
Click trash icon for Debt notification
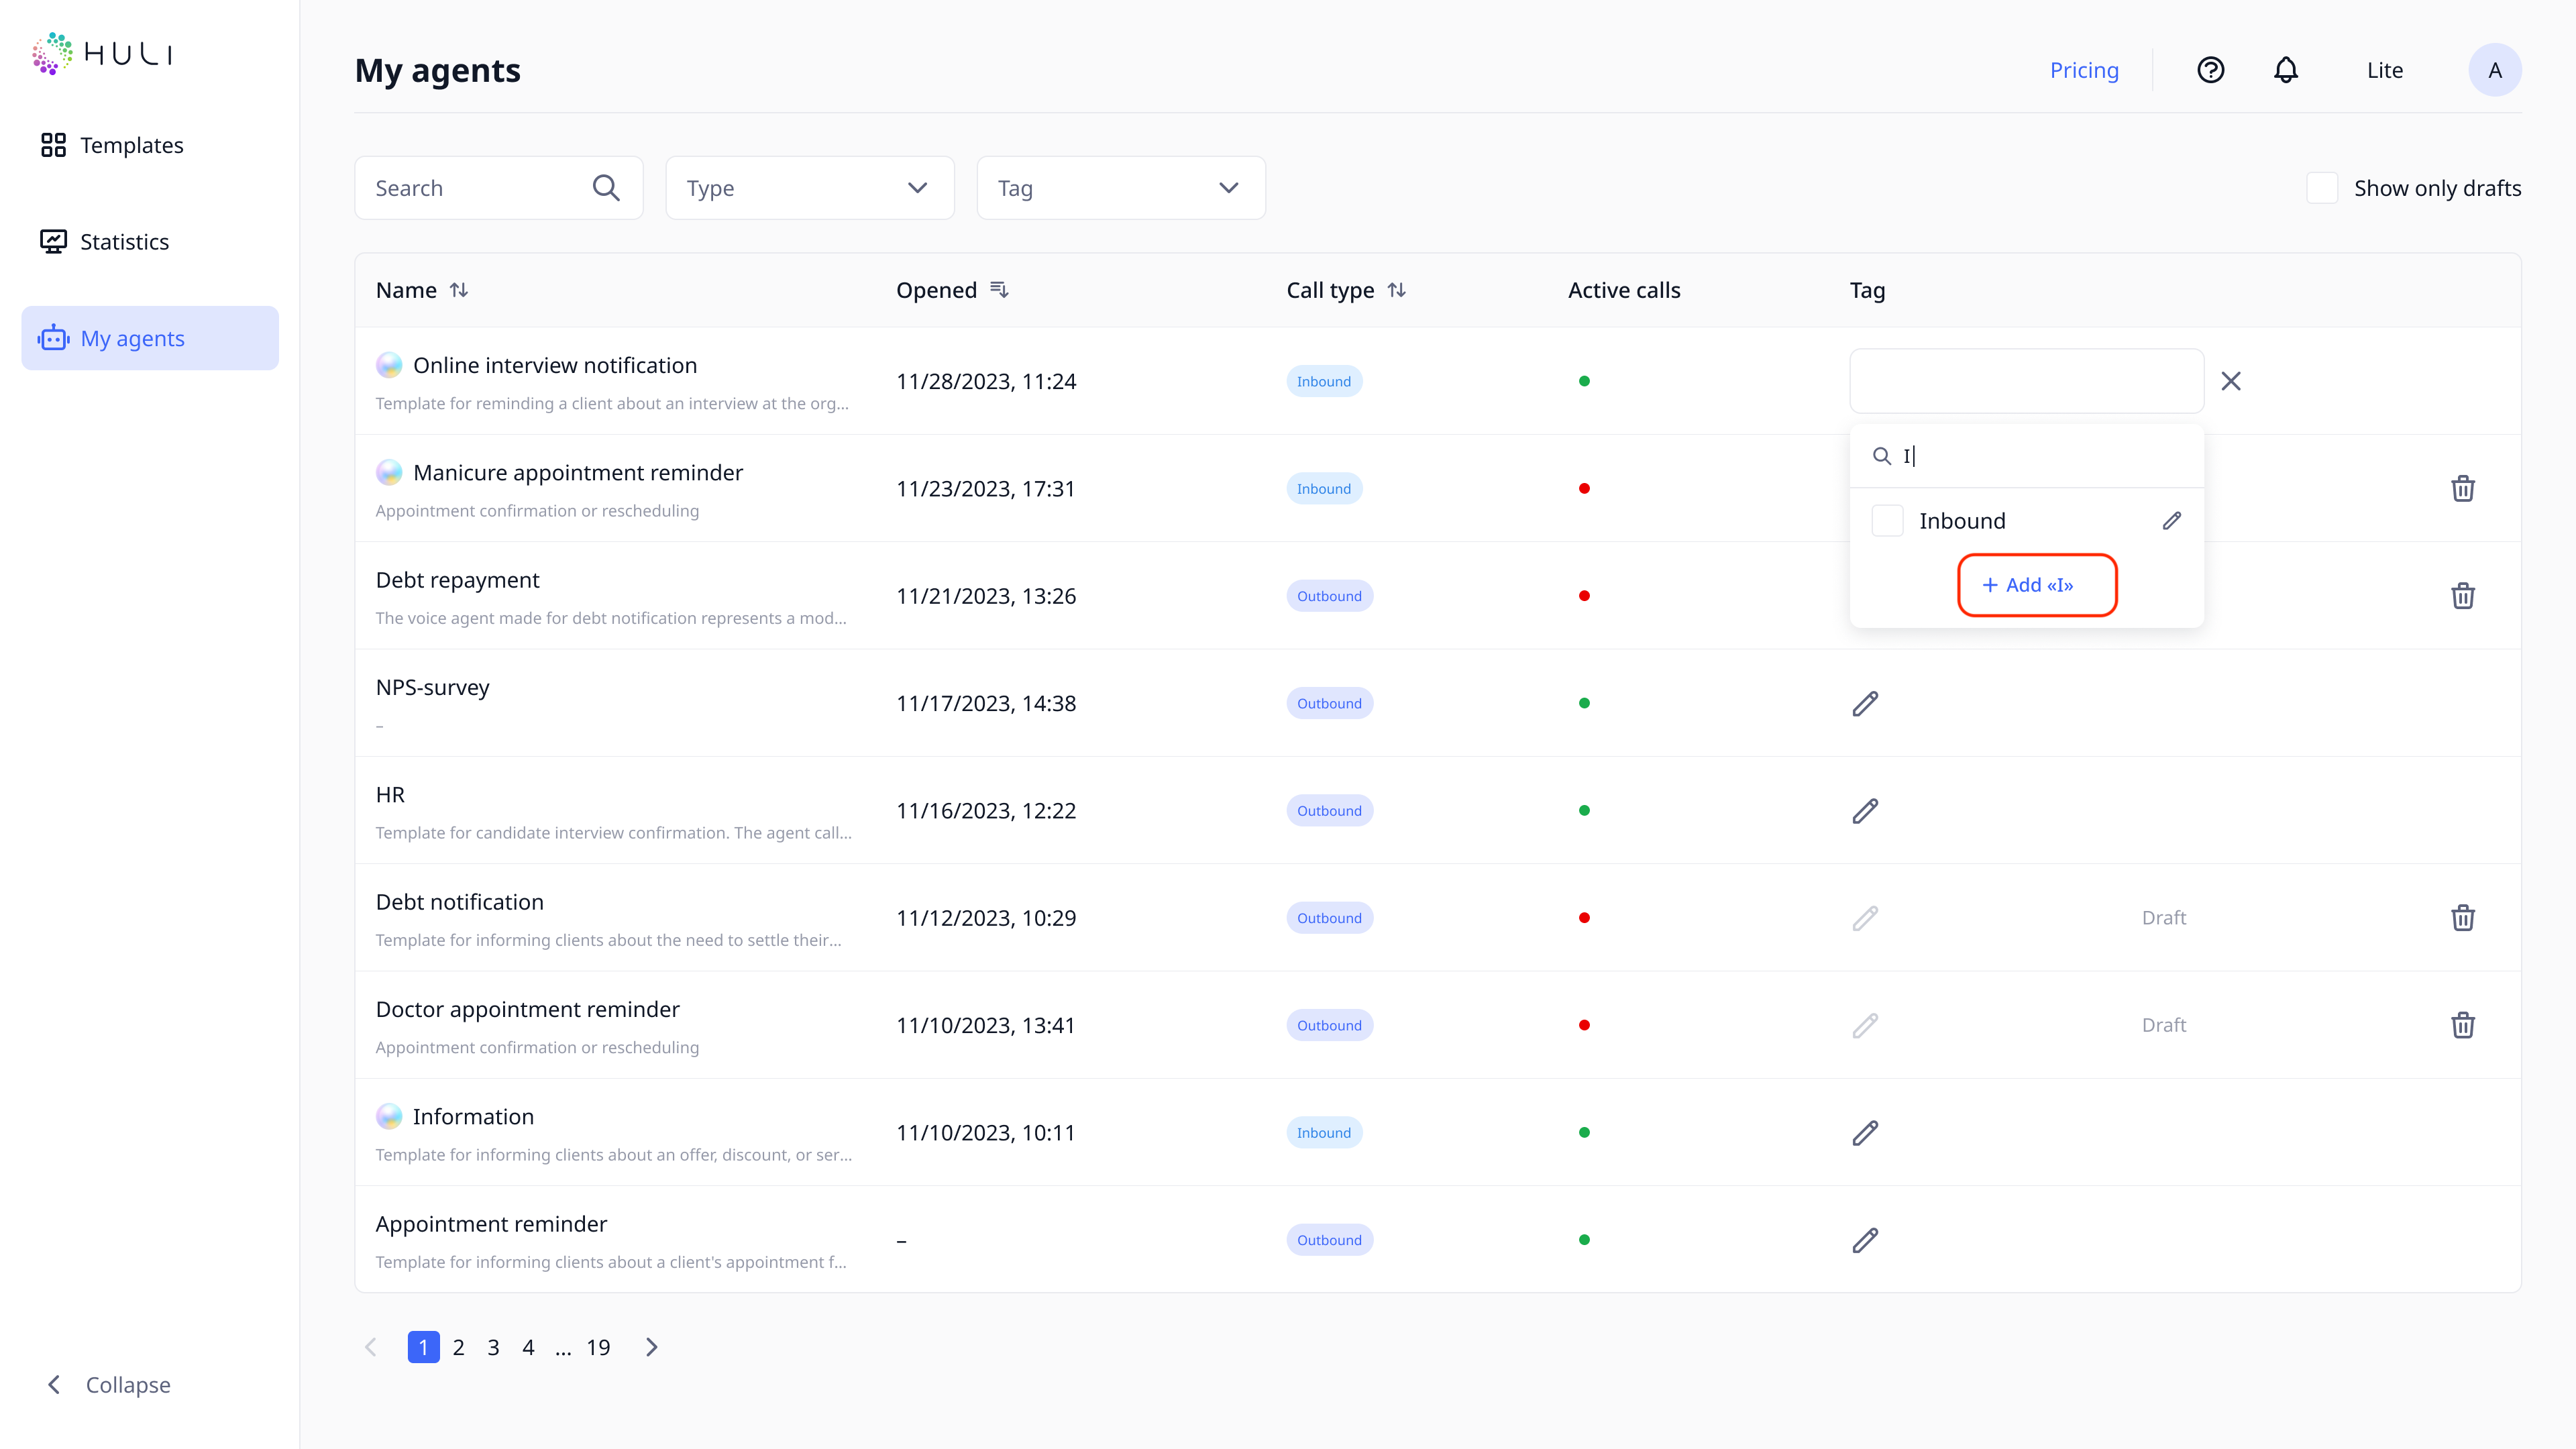(x=2462, y=918)
